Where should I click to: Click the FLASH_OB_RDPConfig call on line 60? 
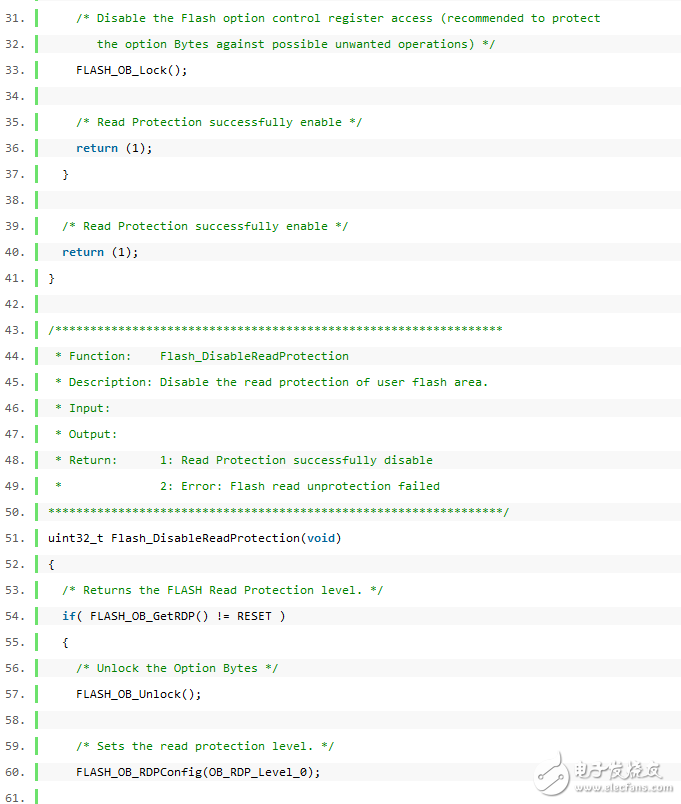point(198,772)
